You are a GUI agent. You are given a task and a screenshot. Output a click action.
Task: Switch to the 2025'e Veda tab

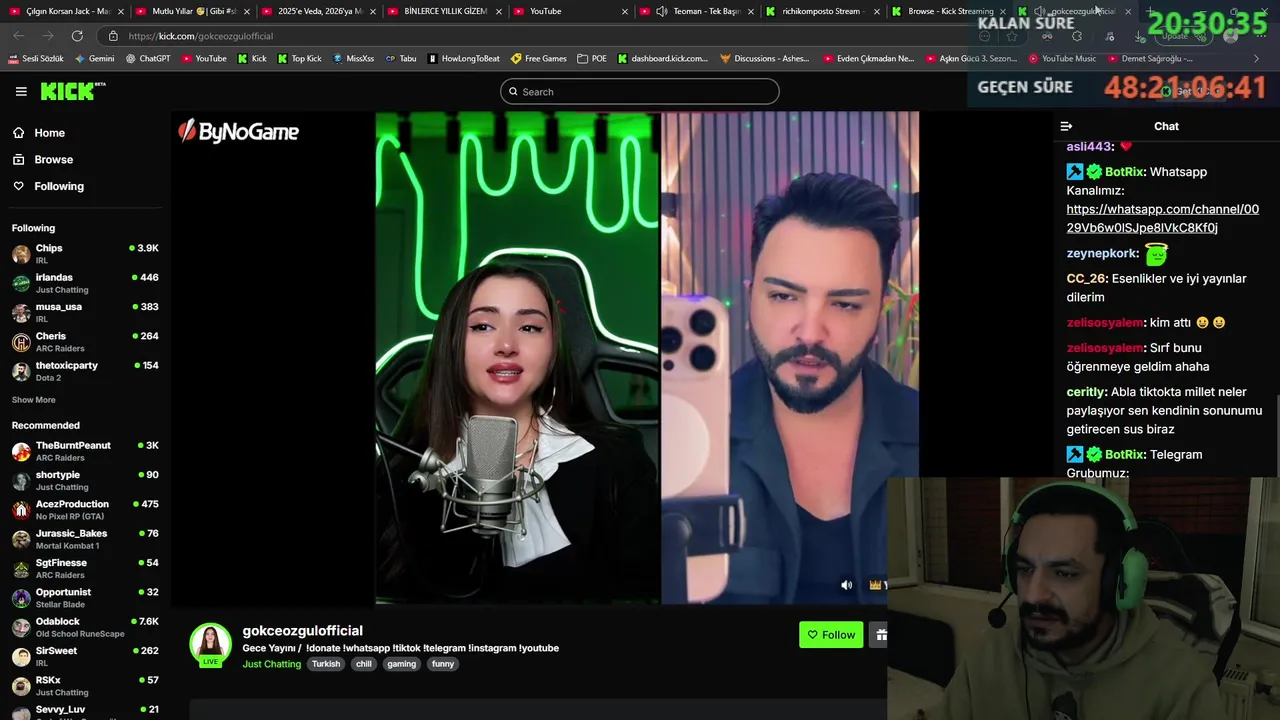[x=318, y=11]
